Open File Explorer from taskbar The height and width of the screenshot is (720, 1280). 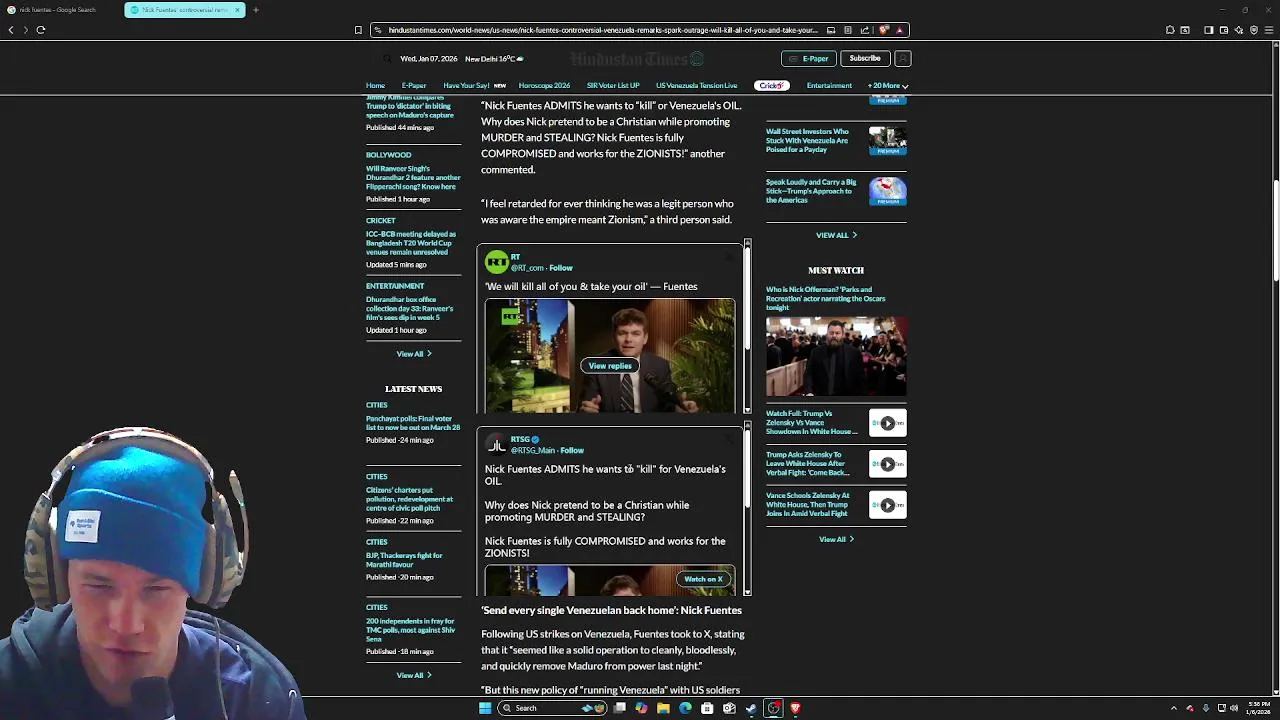(x=663, y=708)
